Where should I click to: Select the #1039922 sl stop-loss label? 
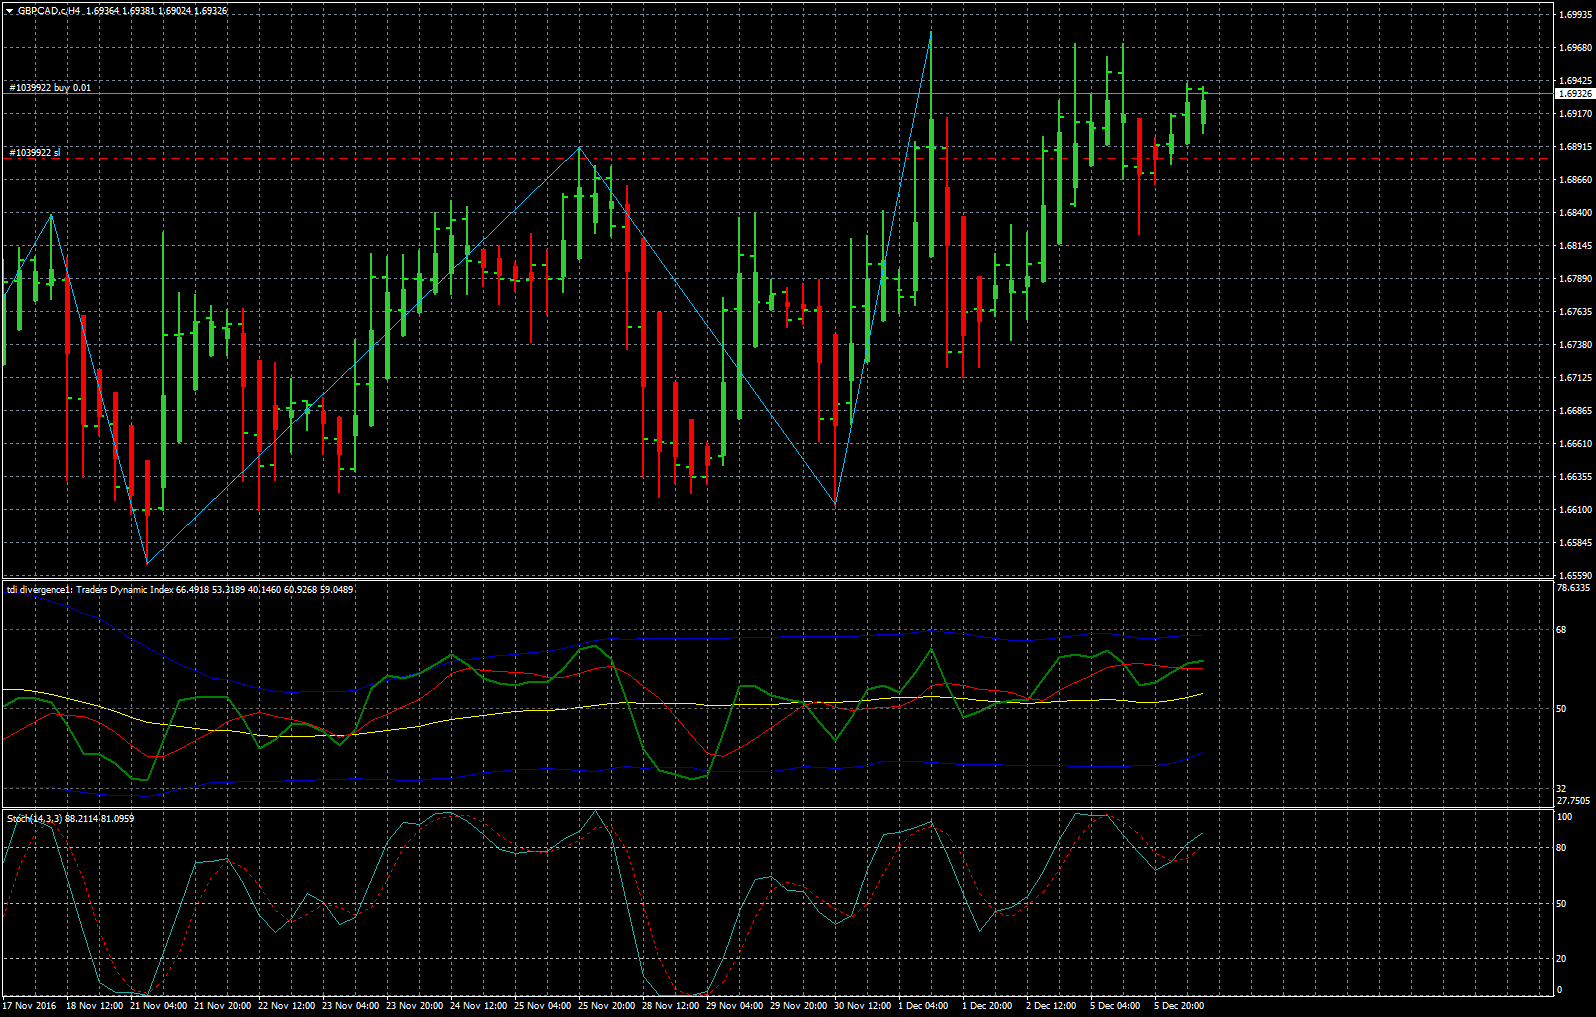tap(35, 153)
